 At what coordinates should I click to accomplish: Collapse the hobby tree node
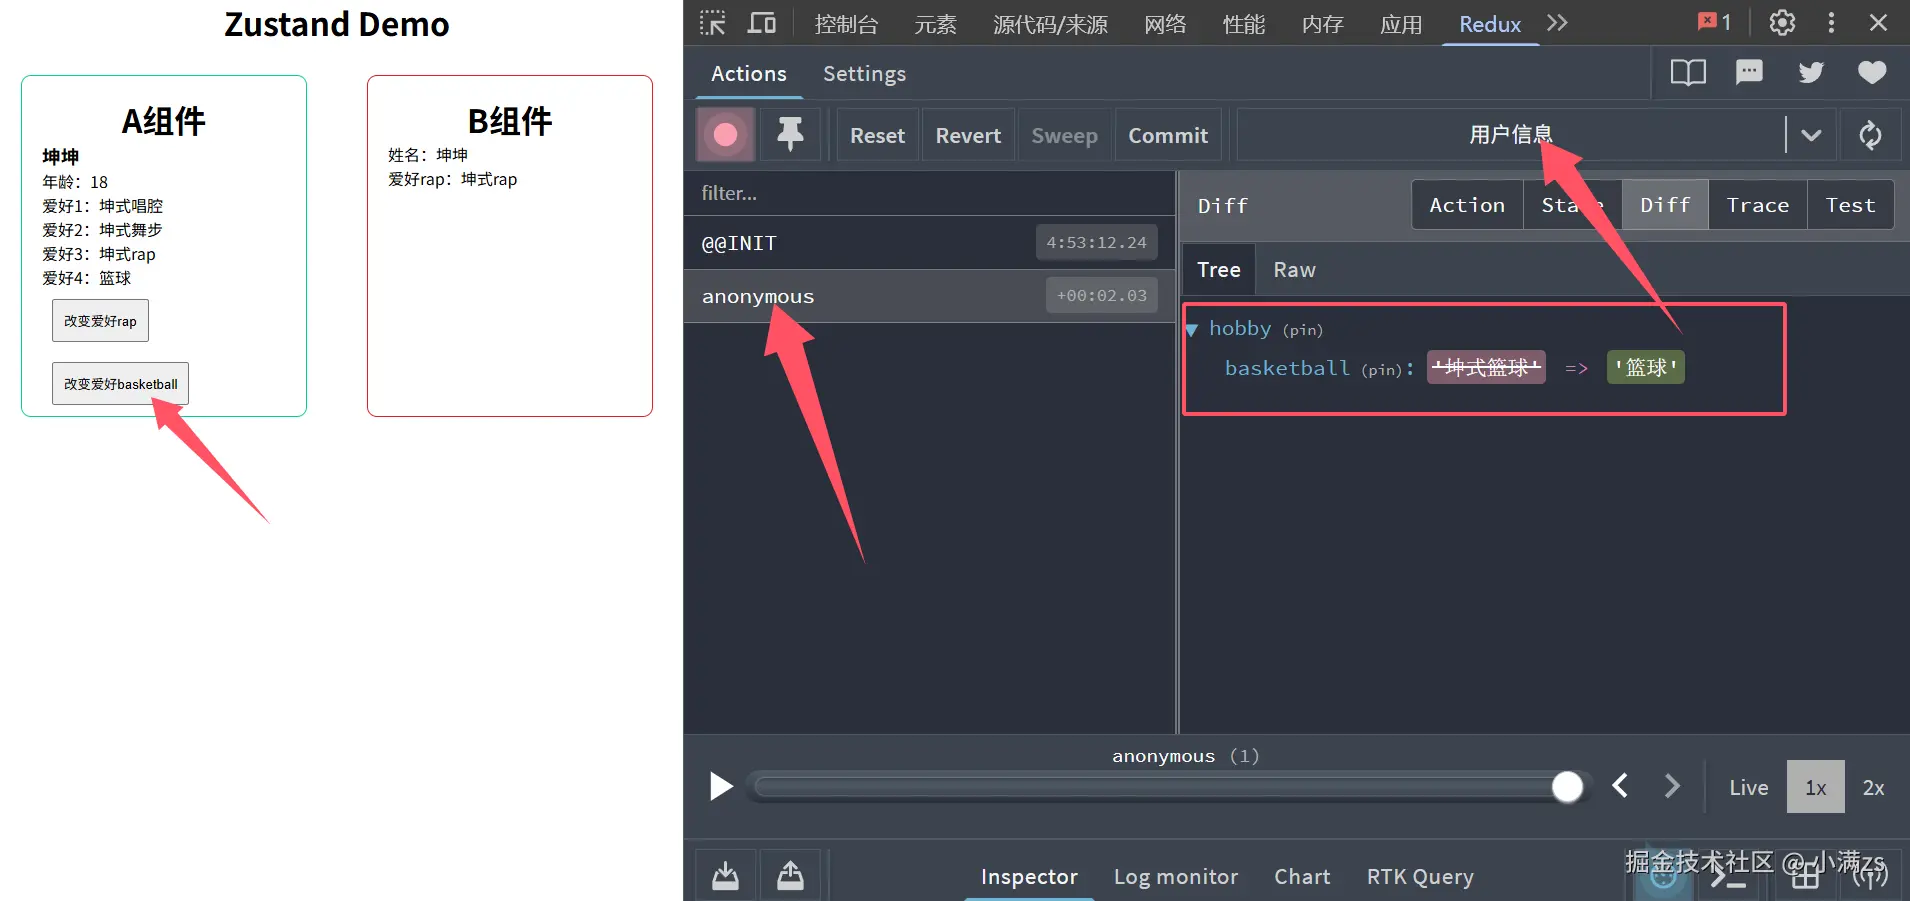1192,329
